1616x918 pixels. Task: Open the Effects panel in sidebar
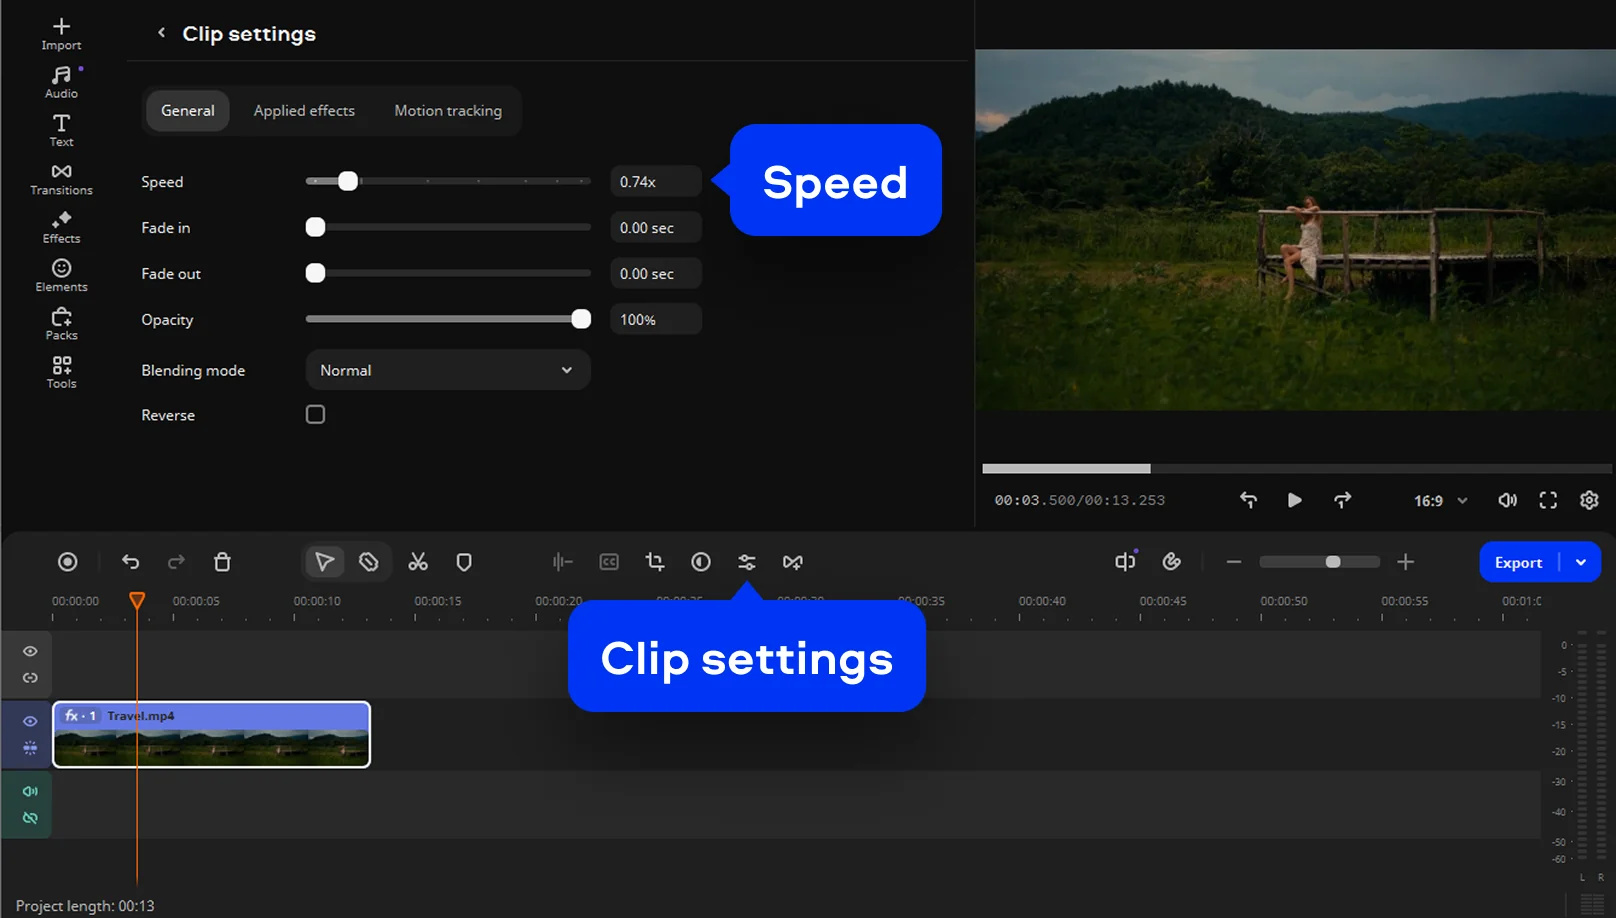61,227
